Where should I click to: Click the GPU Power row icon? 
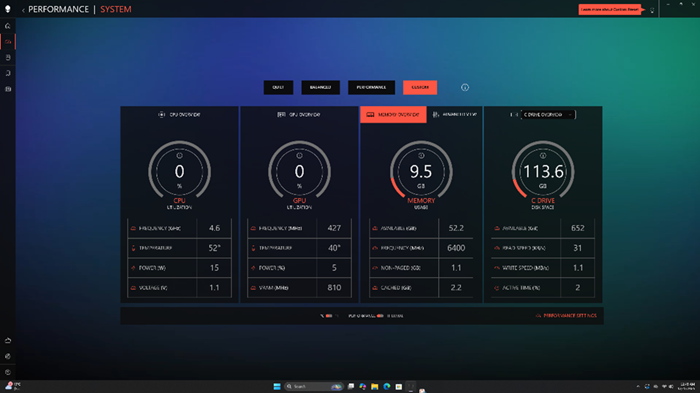[253, 268]
